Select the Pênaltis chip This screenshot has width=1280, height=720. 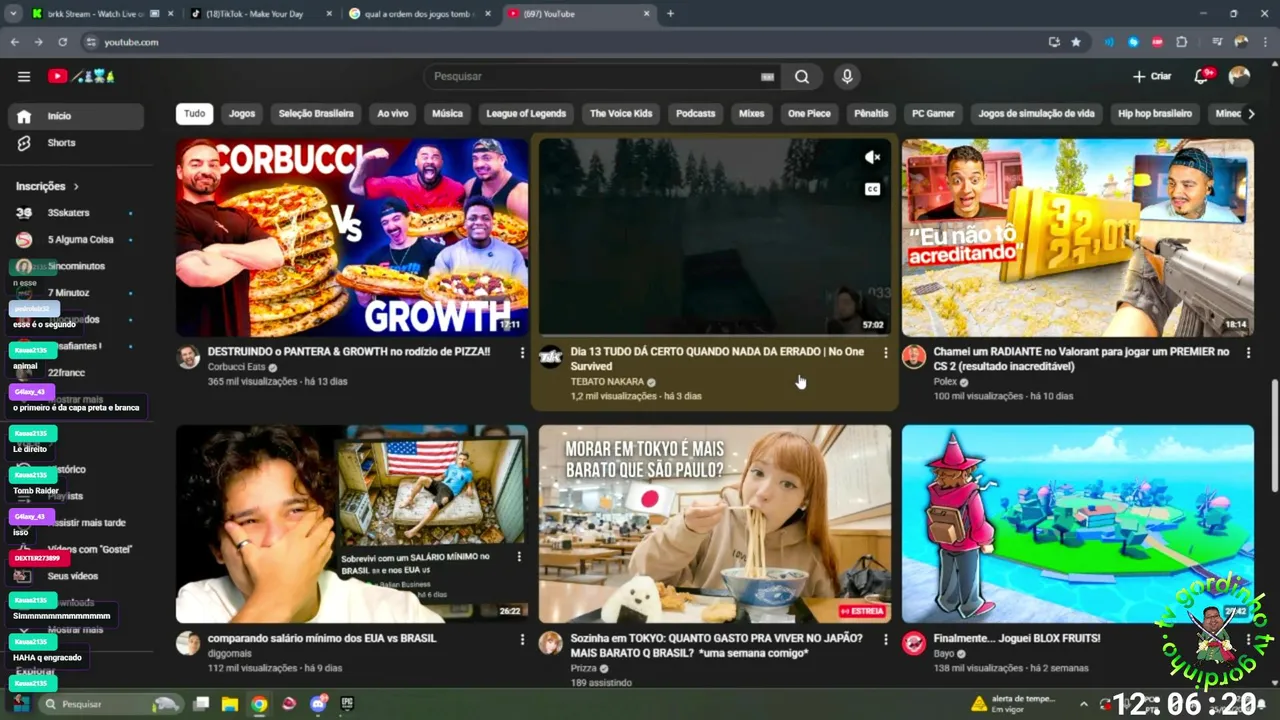pyautogui.click(x=871, y=113)
